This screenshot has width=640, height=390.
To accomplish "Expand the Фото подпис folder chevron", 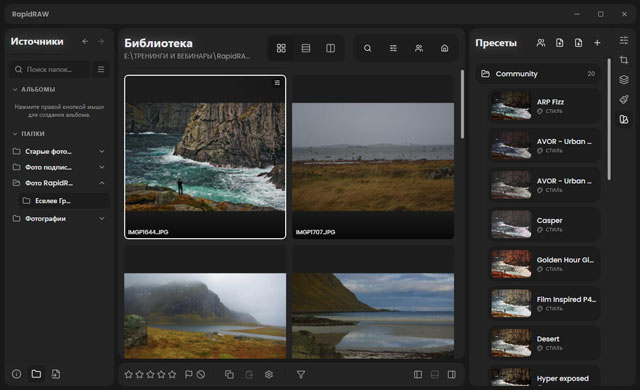I will coord(102,167).
